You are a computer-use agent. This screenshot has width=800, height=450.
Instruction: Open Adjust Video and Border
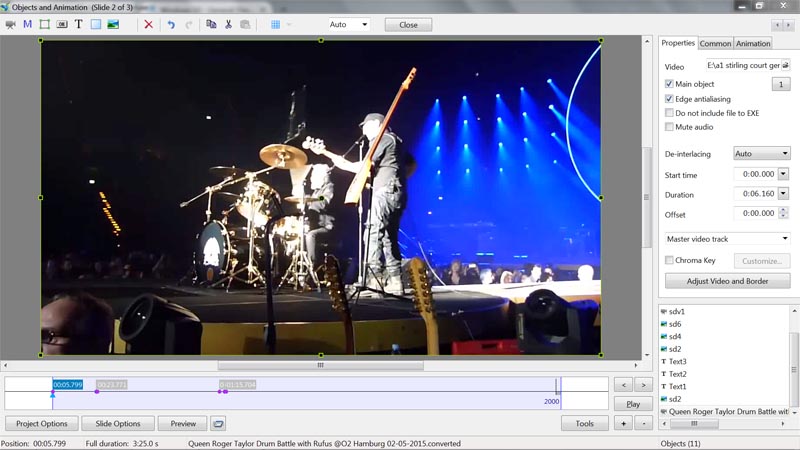(728, 281)
